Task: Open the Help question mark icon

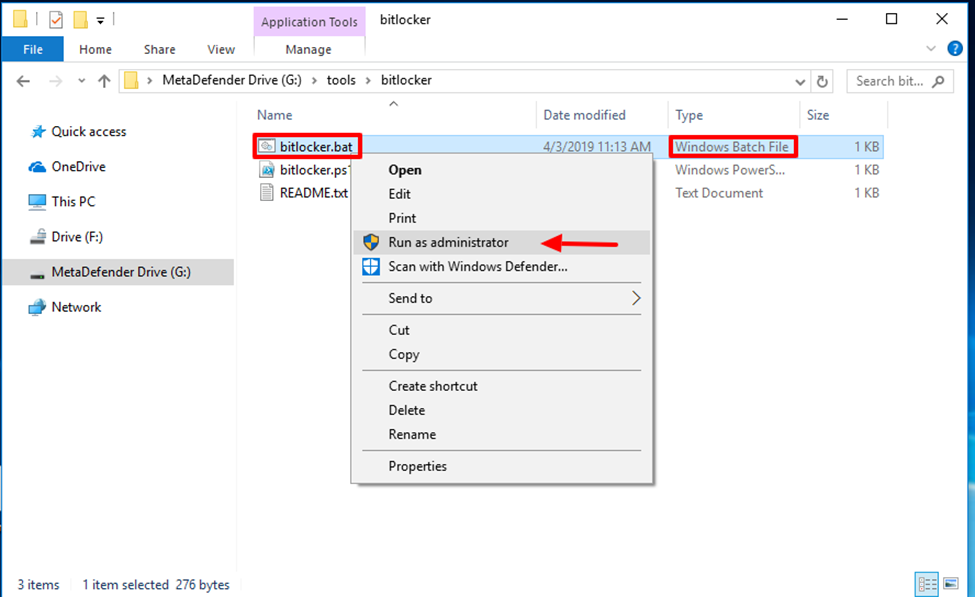Action: click(x=954, y=49)
